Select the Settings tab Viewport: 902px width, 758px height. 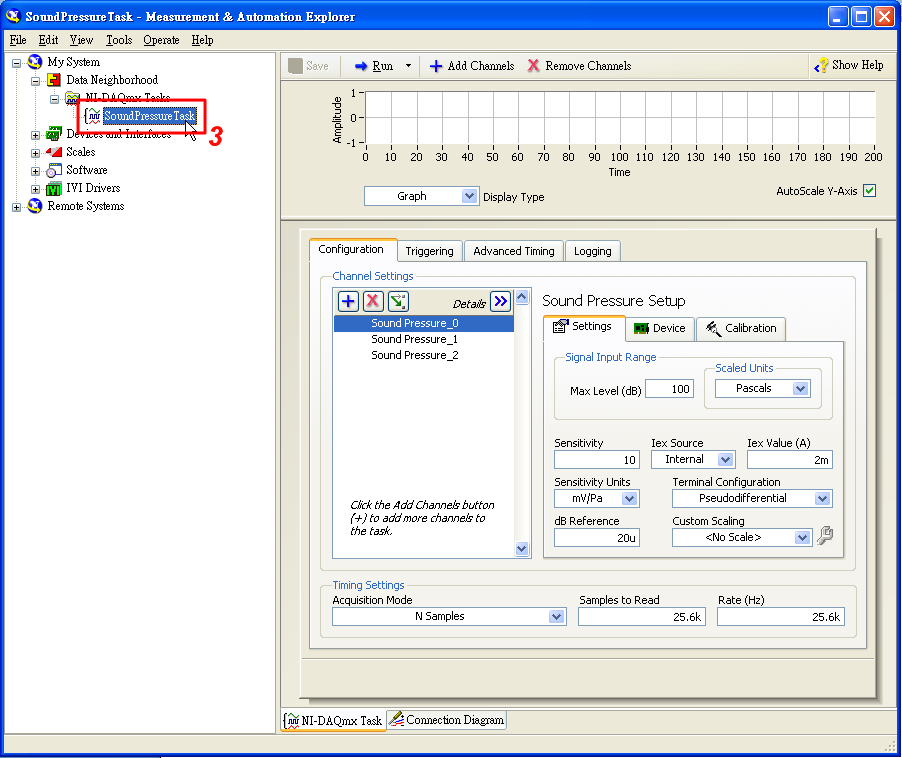(x=583, y=327)
